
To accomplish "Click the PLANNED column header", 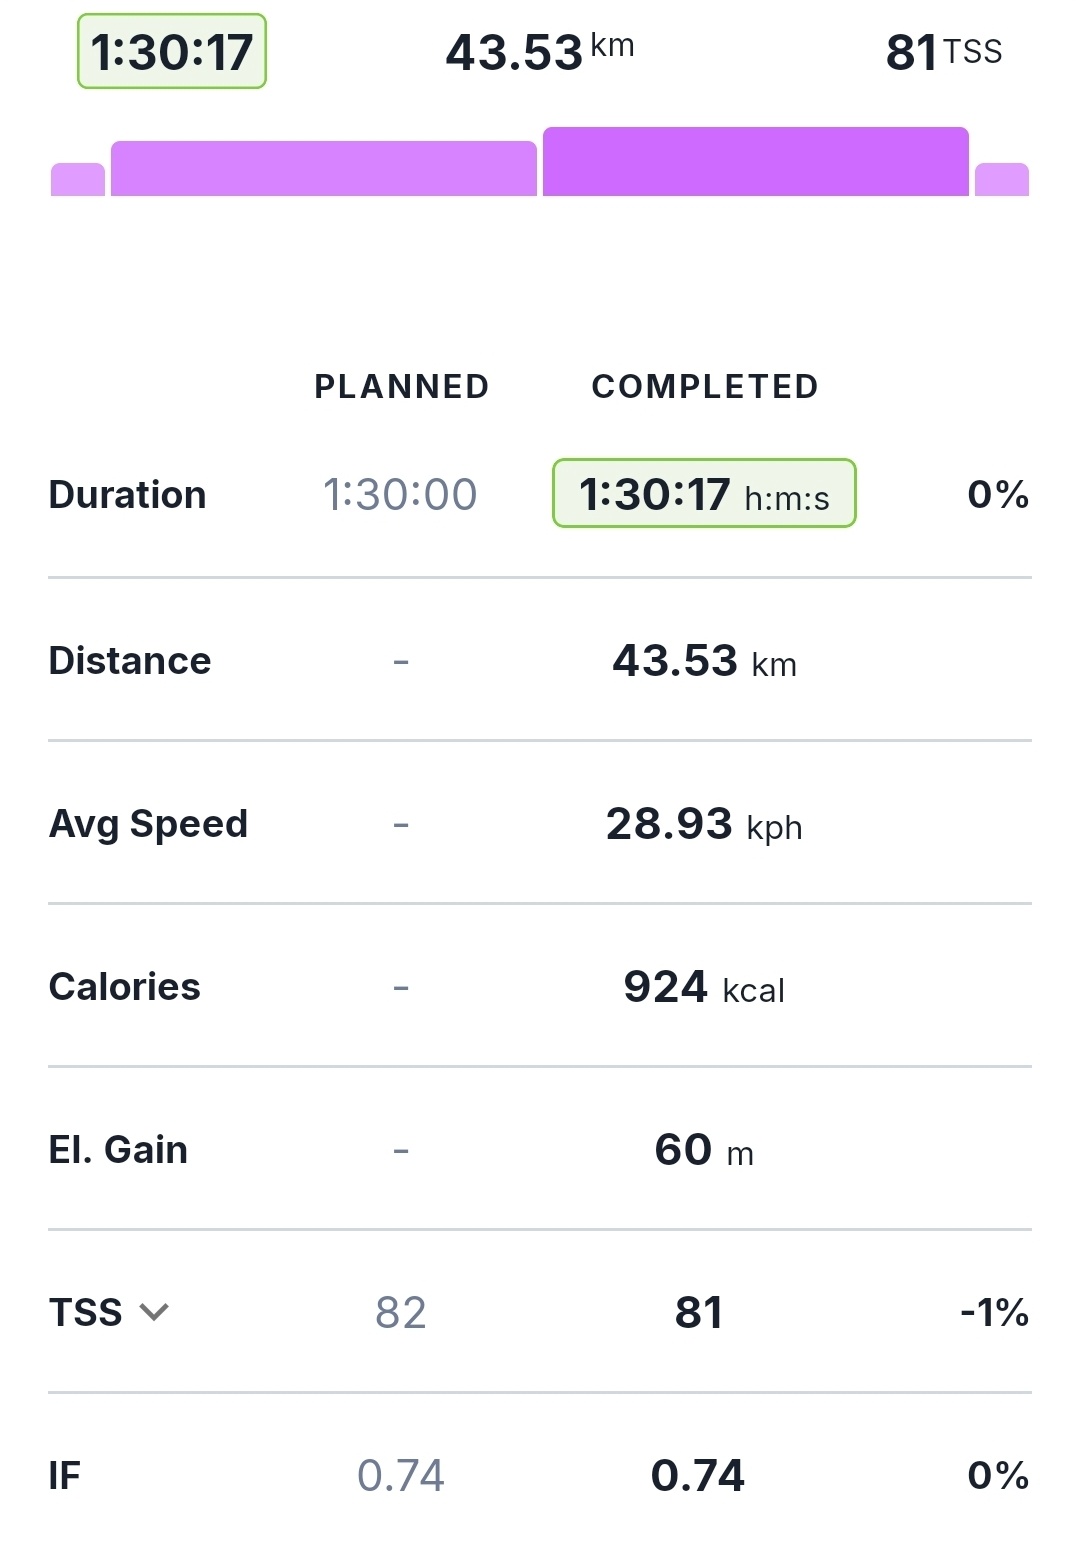I will point(401,387).
